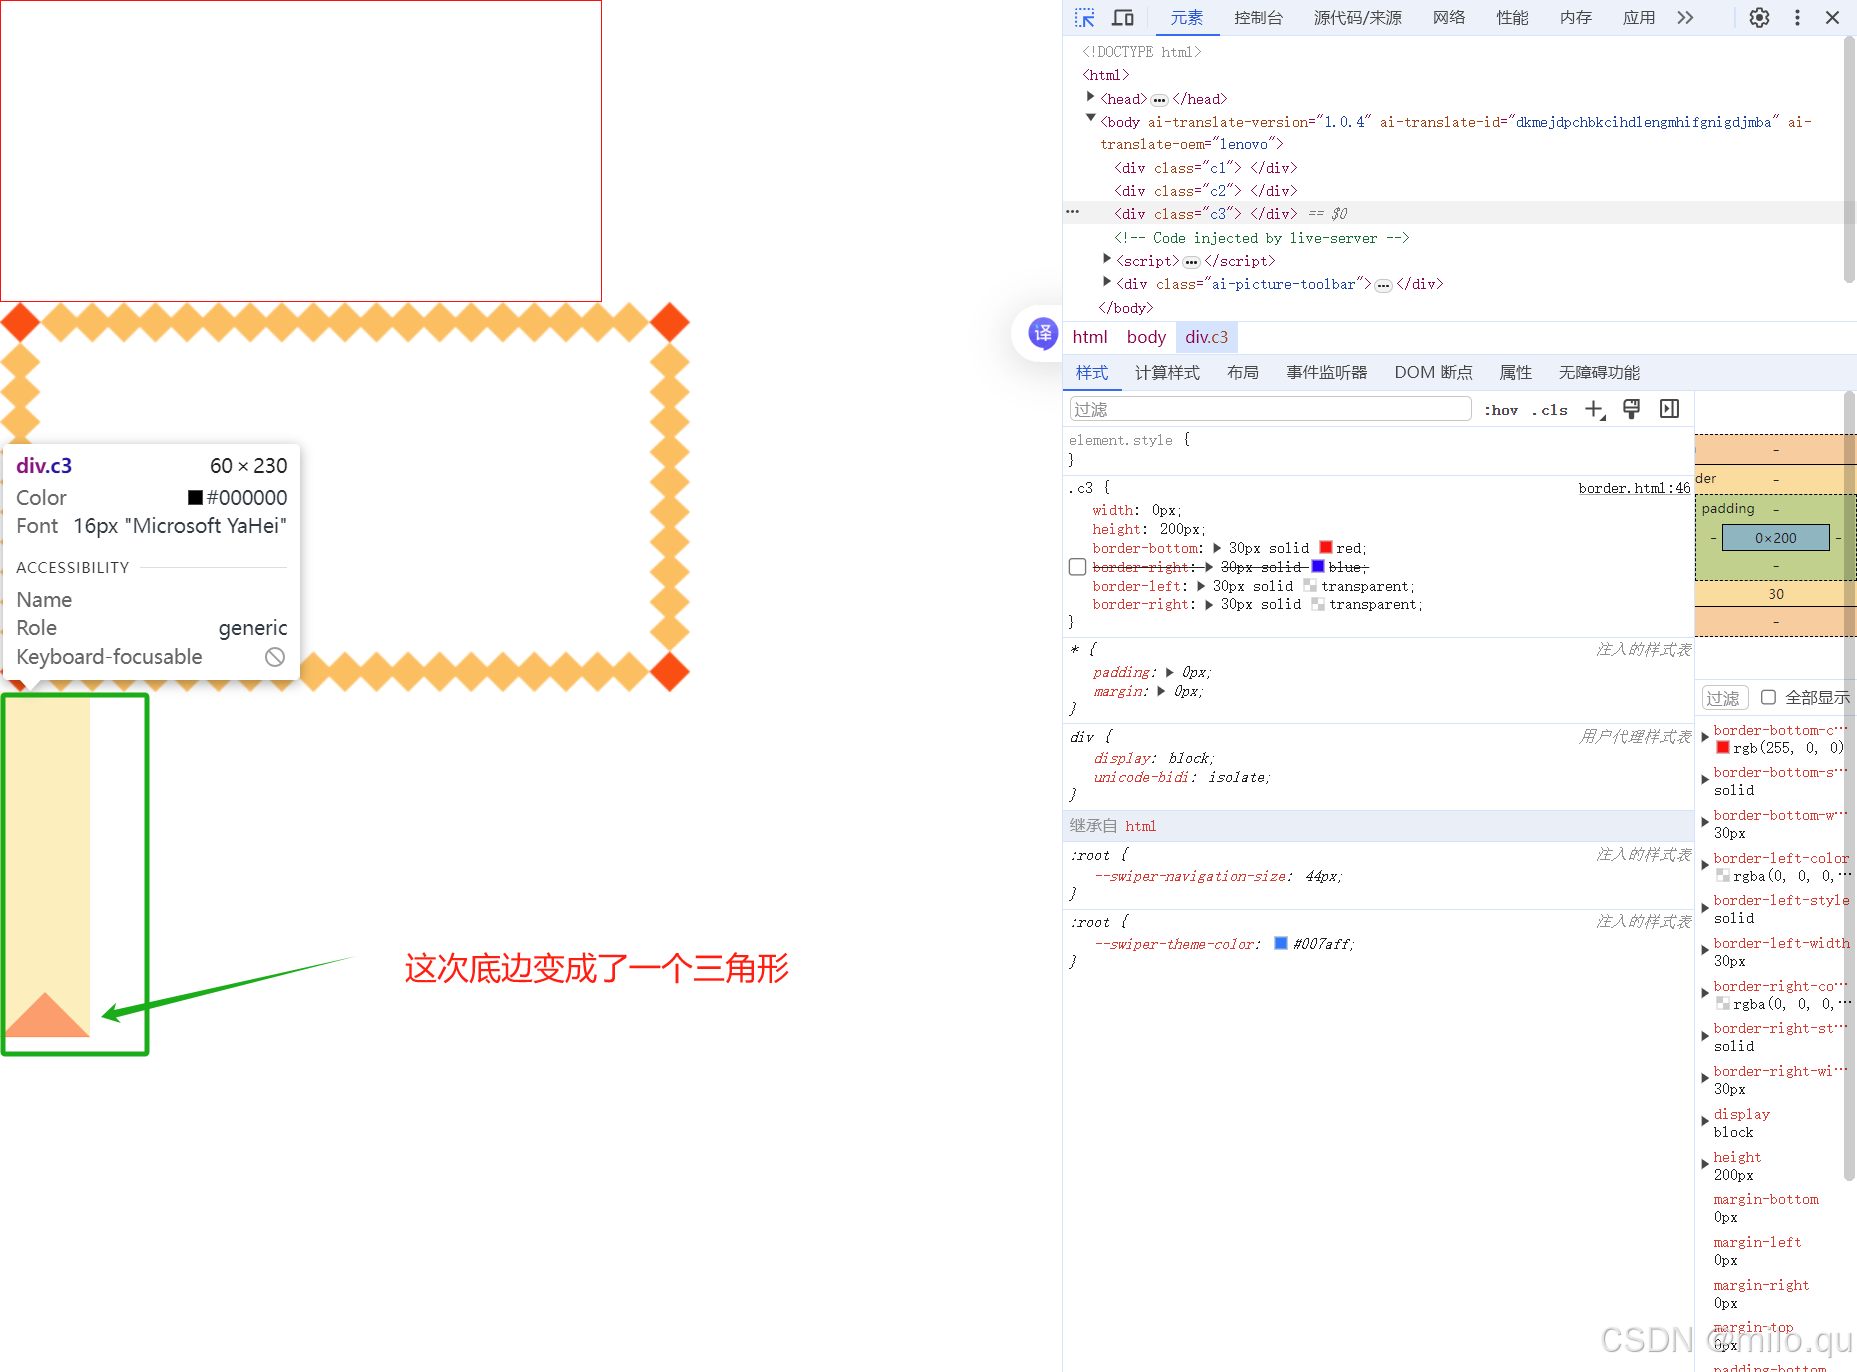Expand computed display property
The height and width of the screenshot is (1372, 1857).
click(1705, 1121)
